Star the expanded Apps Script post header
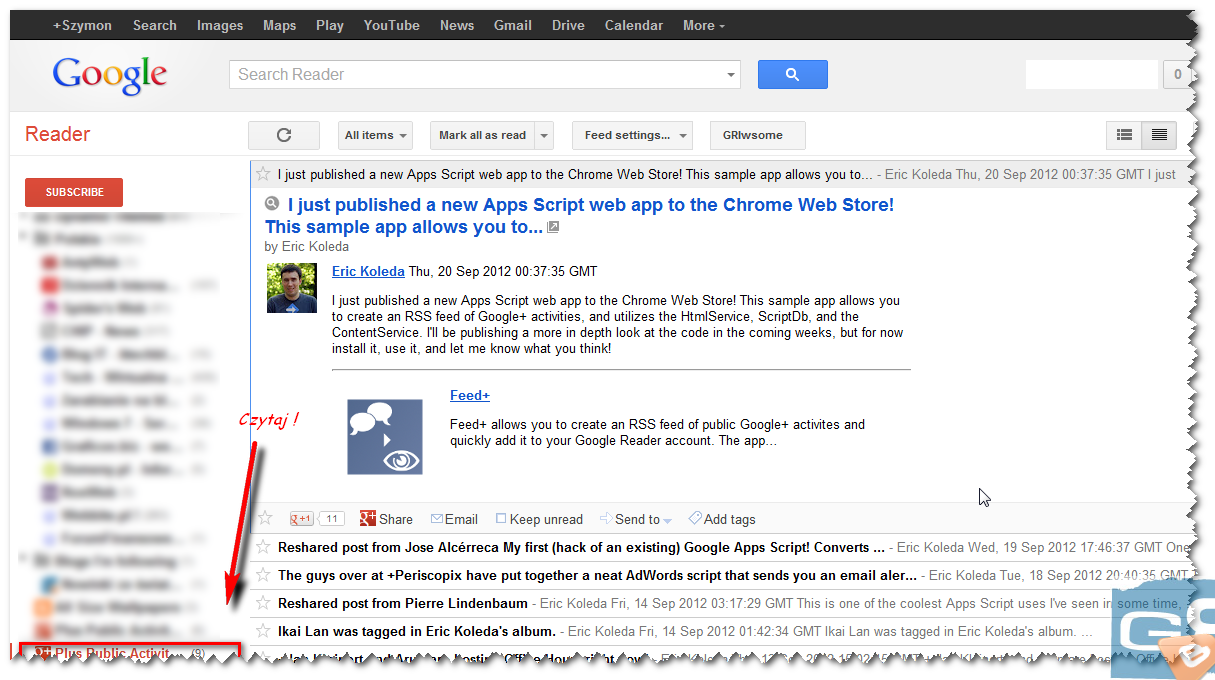 263,174
